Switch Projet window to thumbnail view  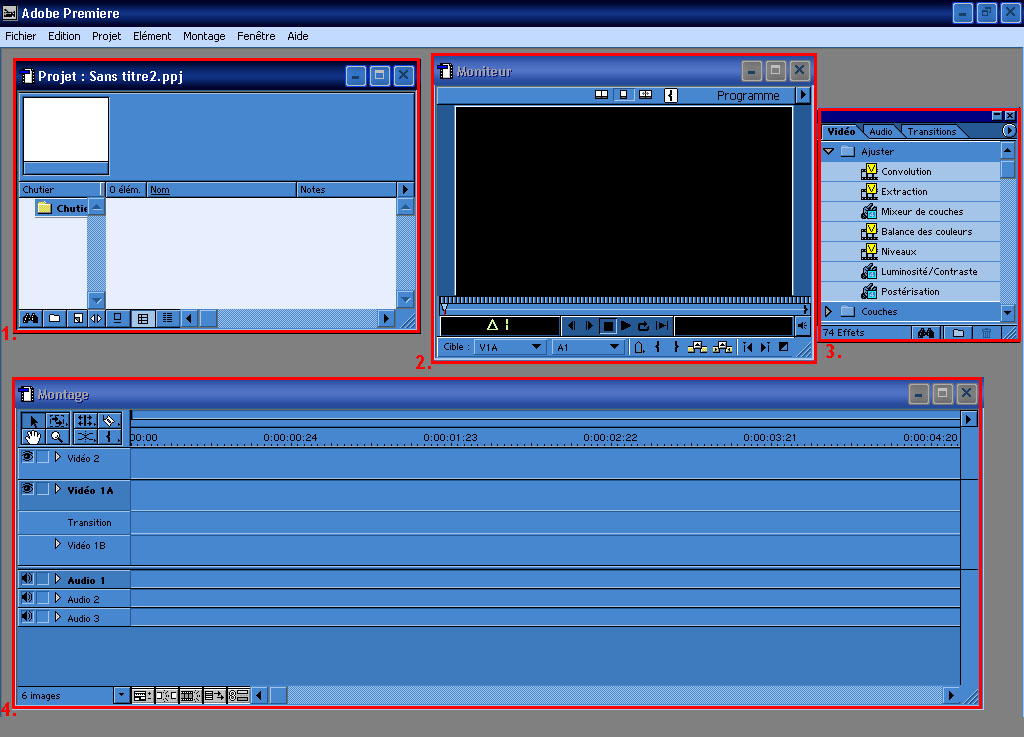[x=142, y=319]
